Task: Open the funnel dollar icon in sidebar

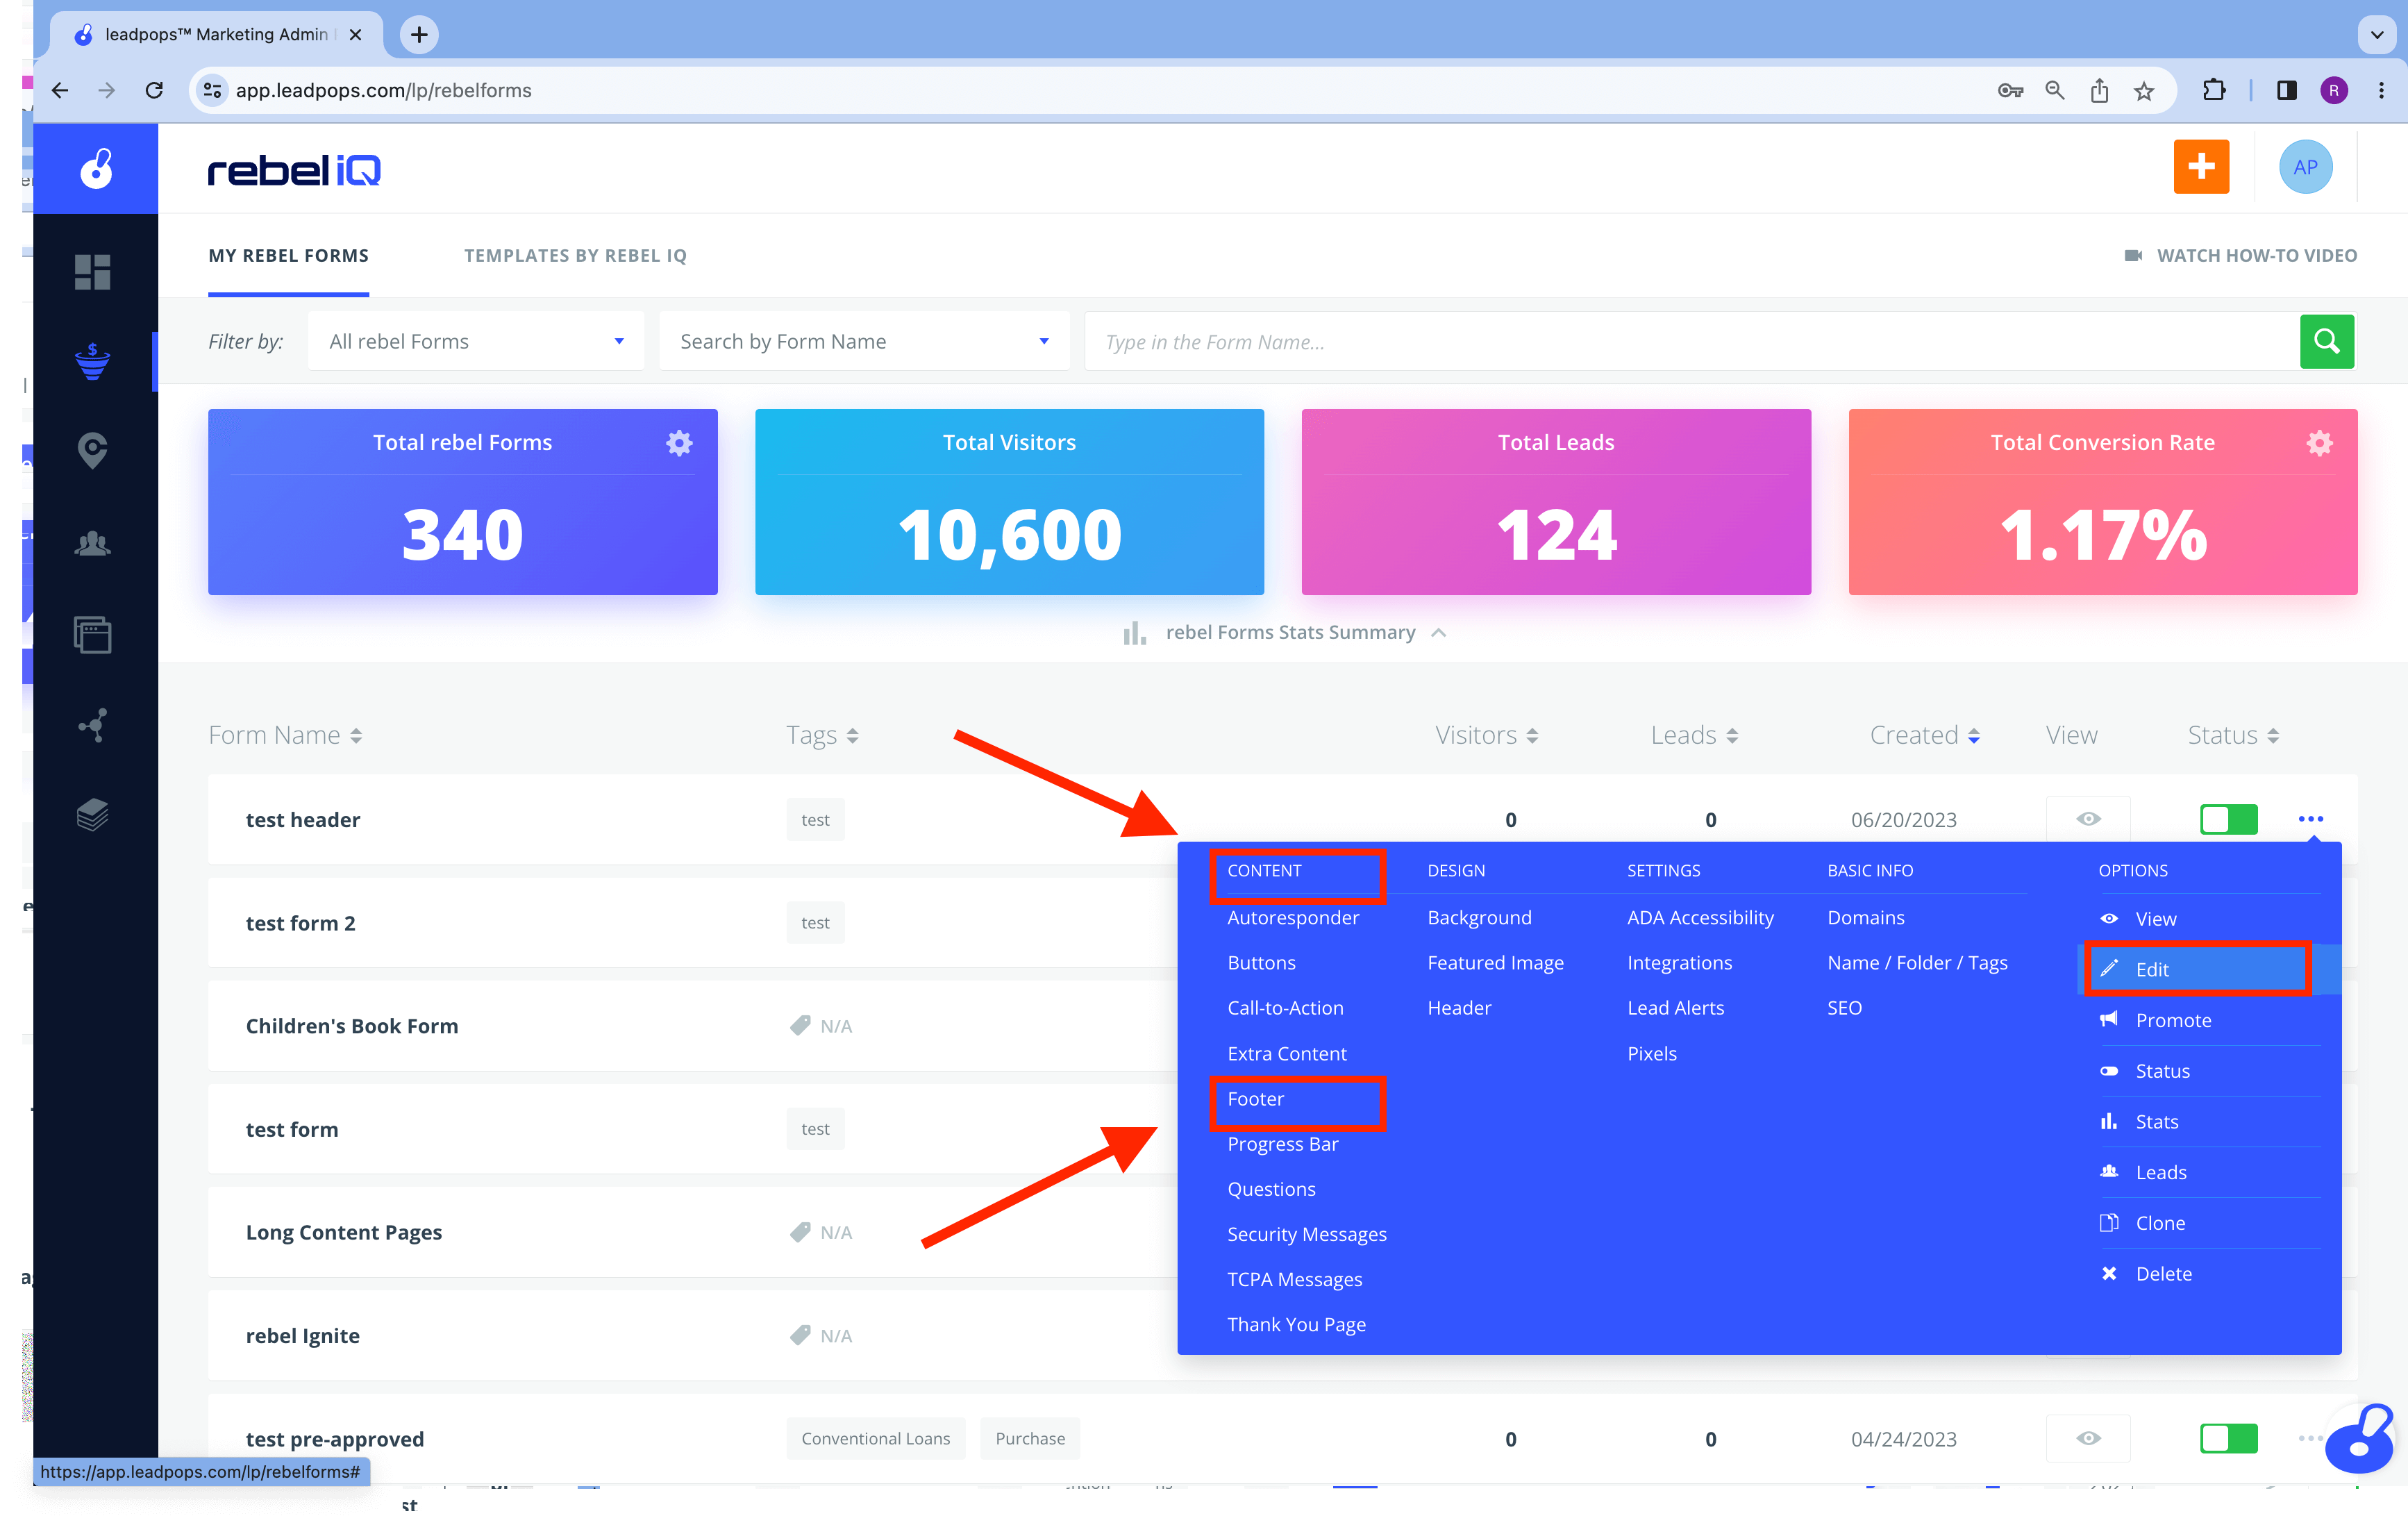Action: 93,361
